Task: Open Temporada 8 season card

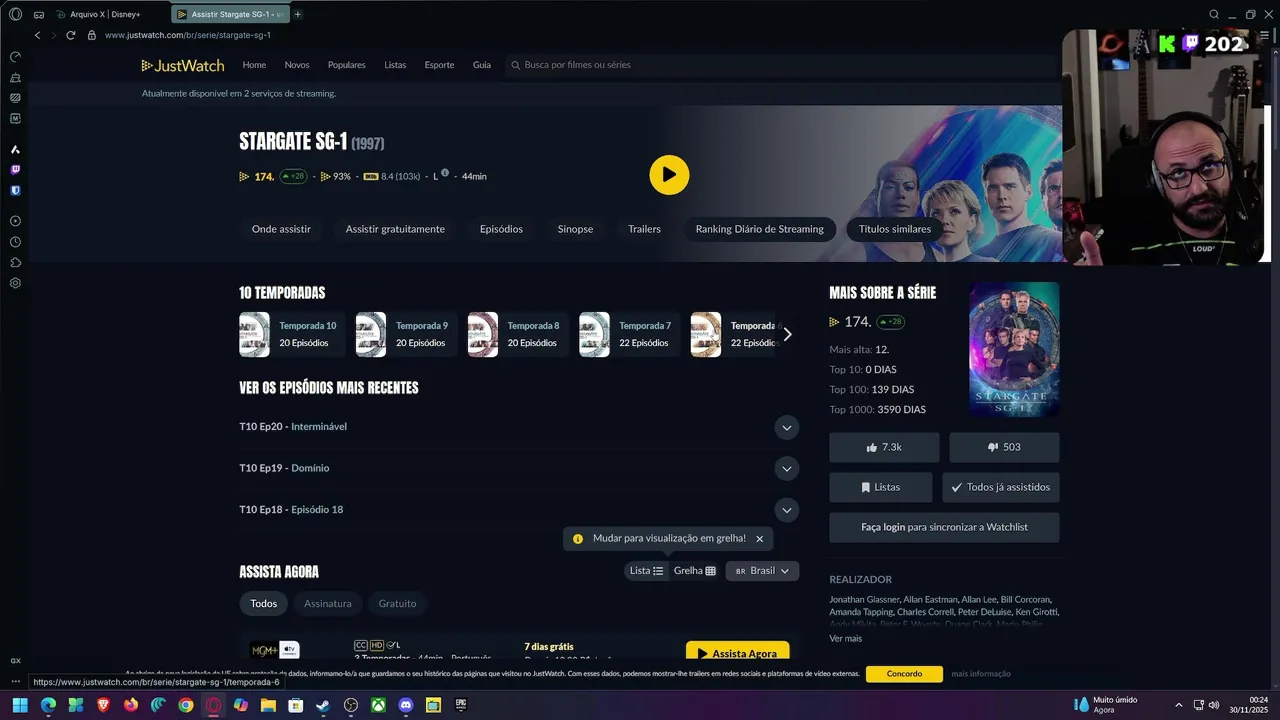Action: click(x=518, y=334)
